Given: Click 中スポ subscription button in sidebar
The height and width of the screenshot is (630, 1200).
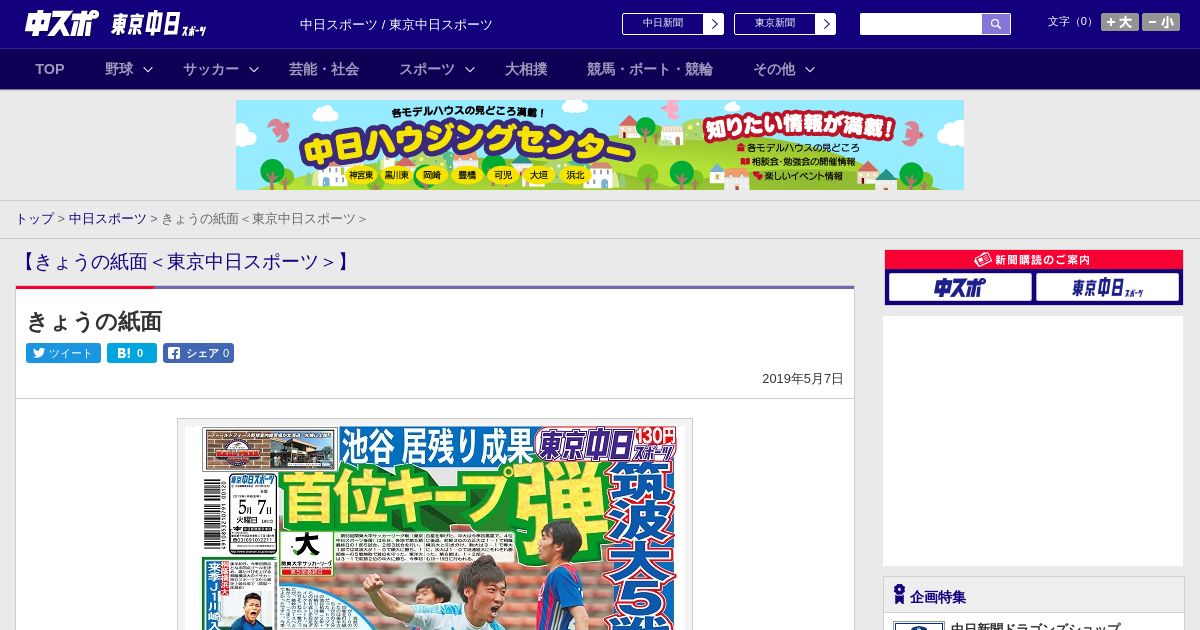Looking at the screenshot, I should pyautogui.click(x=960, y=287).
